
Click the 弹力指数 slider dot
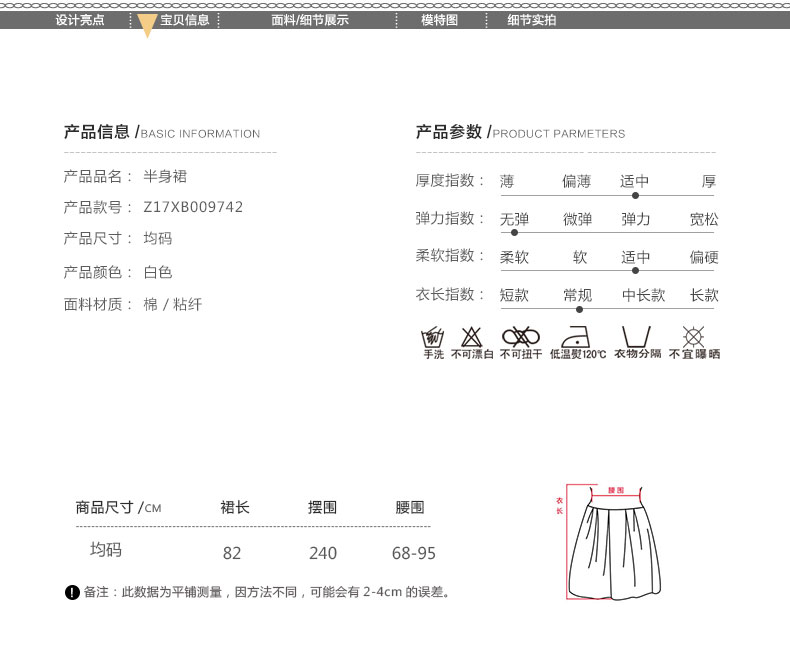tap(514, 233)
